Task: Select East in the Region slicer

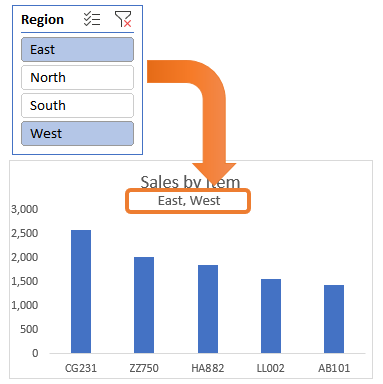Action: point(77,50)
